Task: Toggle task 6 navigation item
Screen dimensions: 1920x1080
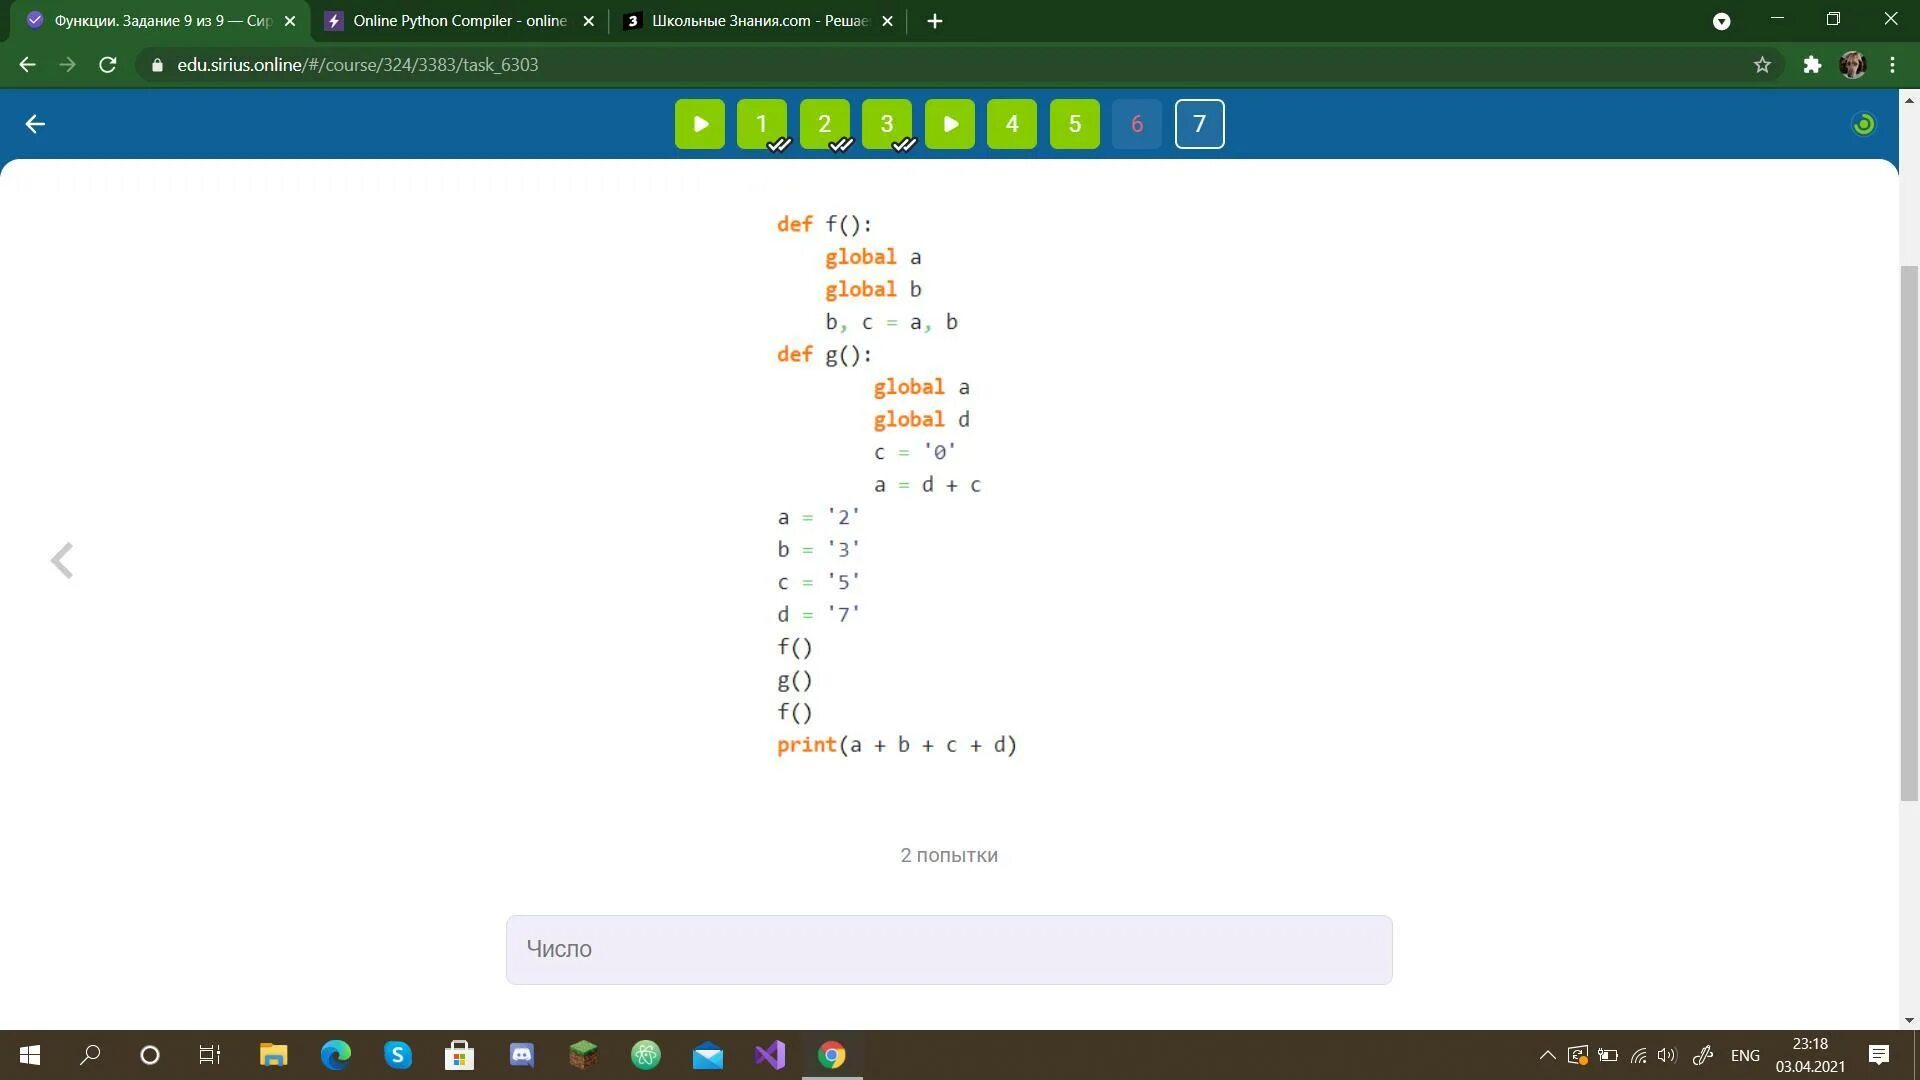Action: pyautogui.click(x=1137, y=124)
